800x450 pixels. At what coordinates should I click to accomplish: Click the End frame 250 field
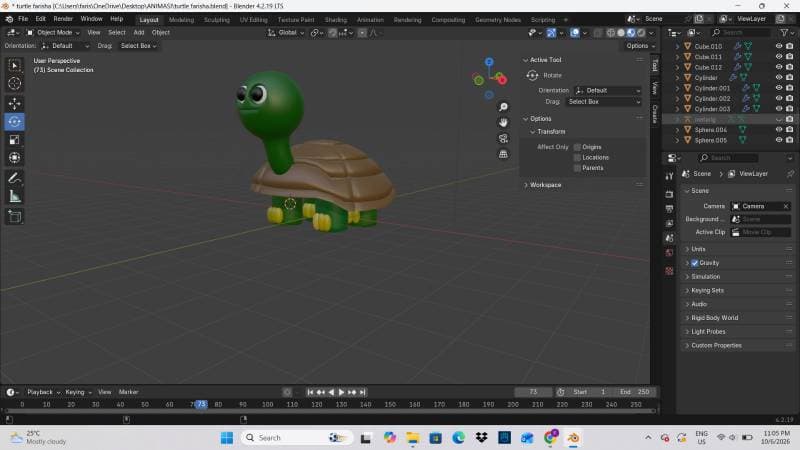[634, 392]
